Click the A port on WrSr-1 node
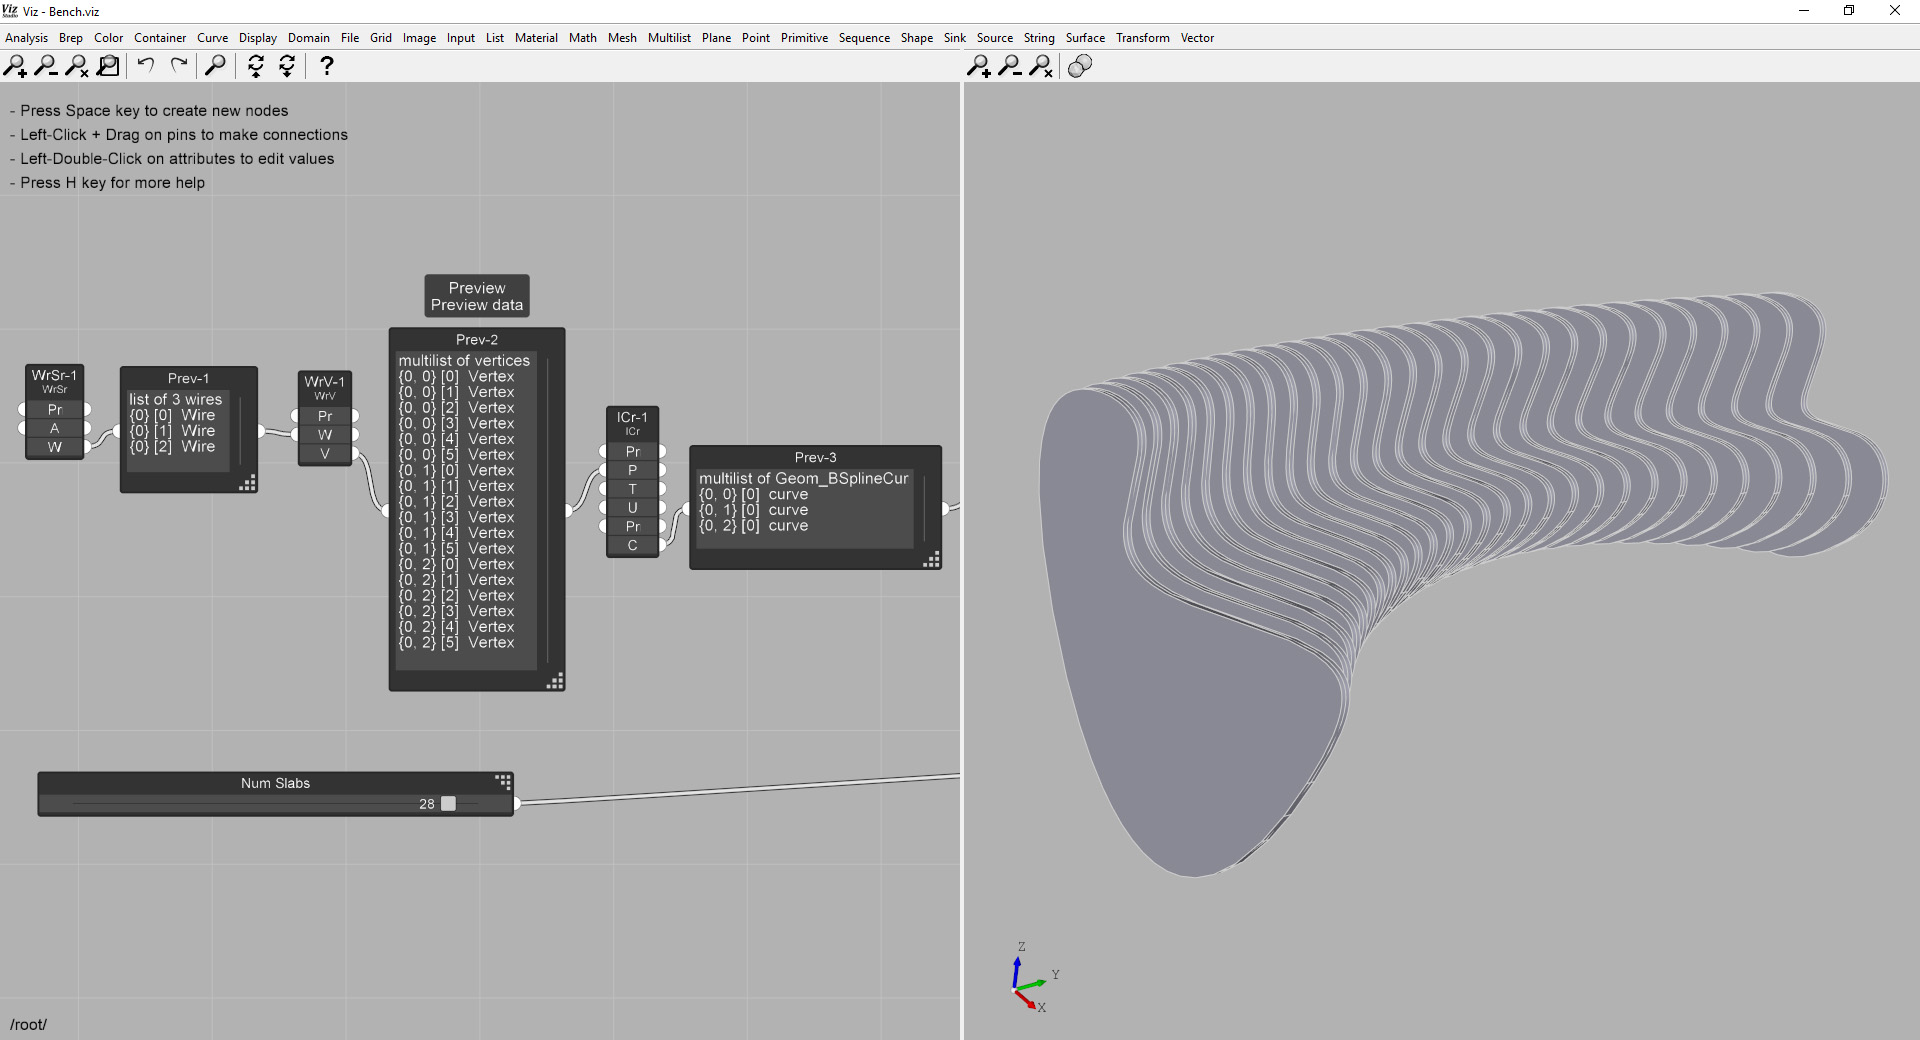This screenshot has width=1920, height=1040. tap(55, 428)
